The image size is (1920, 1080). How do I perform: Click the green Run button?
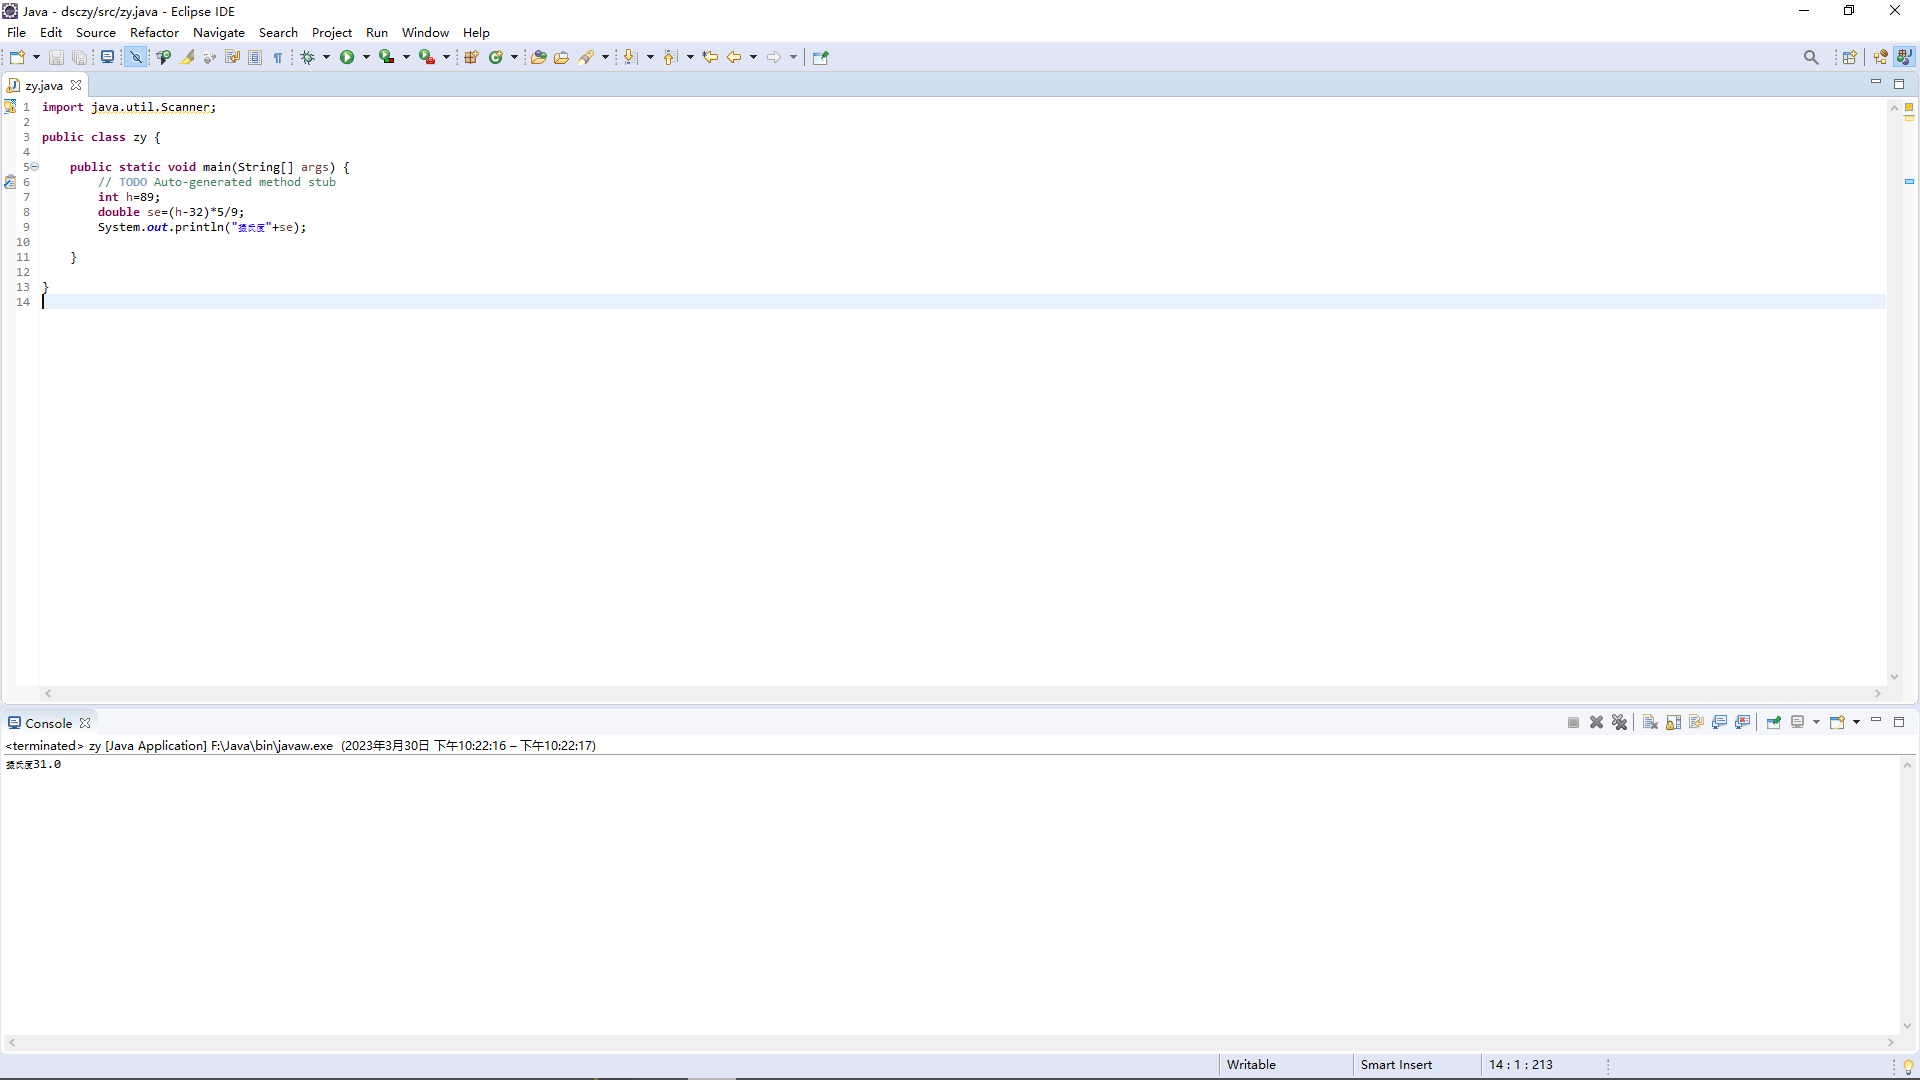[x=347, y=58]
